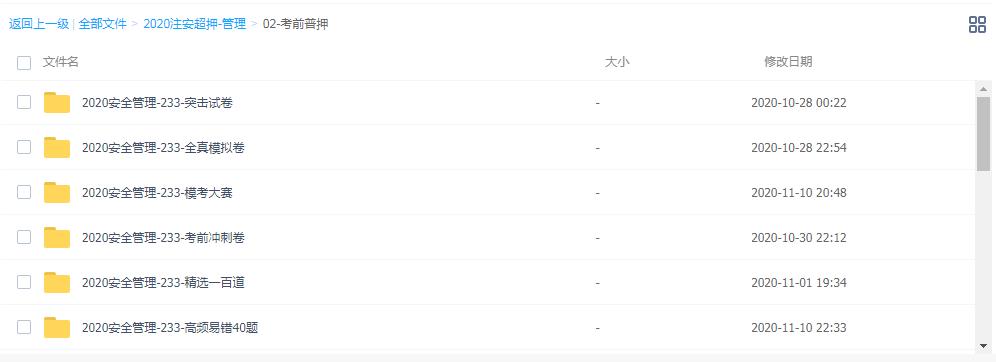The height and width of the screenshot is (362, 996).
Task: Click the scrollbar up arrow
Action: (983, 89)
